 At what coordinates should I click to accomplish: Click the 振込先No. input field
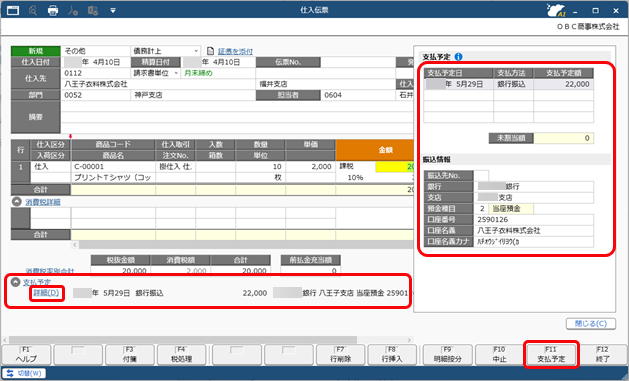[481, 175]
